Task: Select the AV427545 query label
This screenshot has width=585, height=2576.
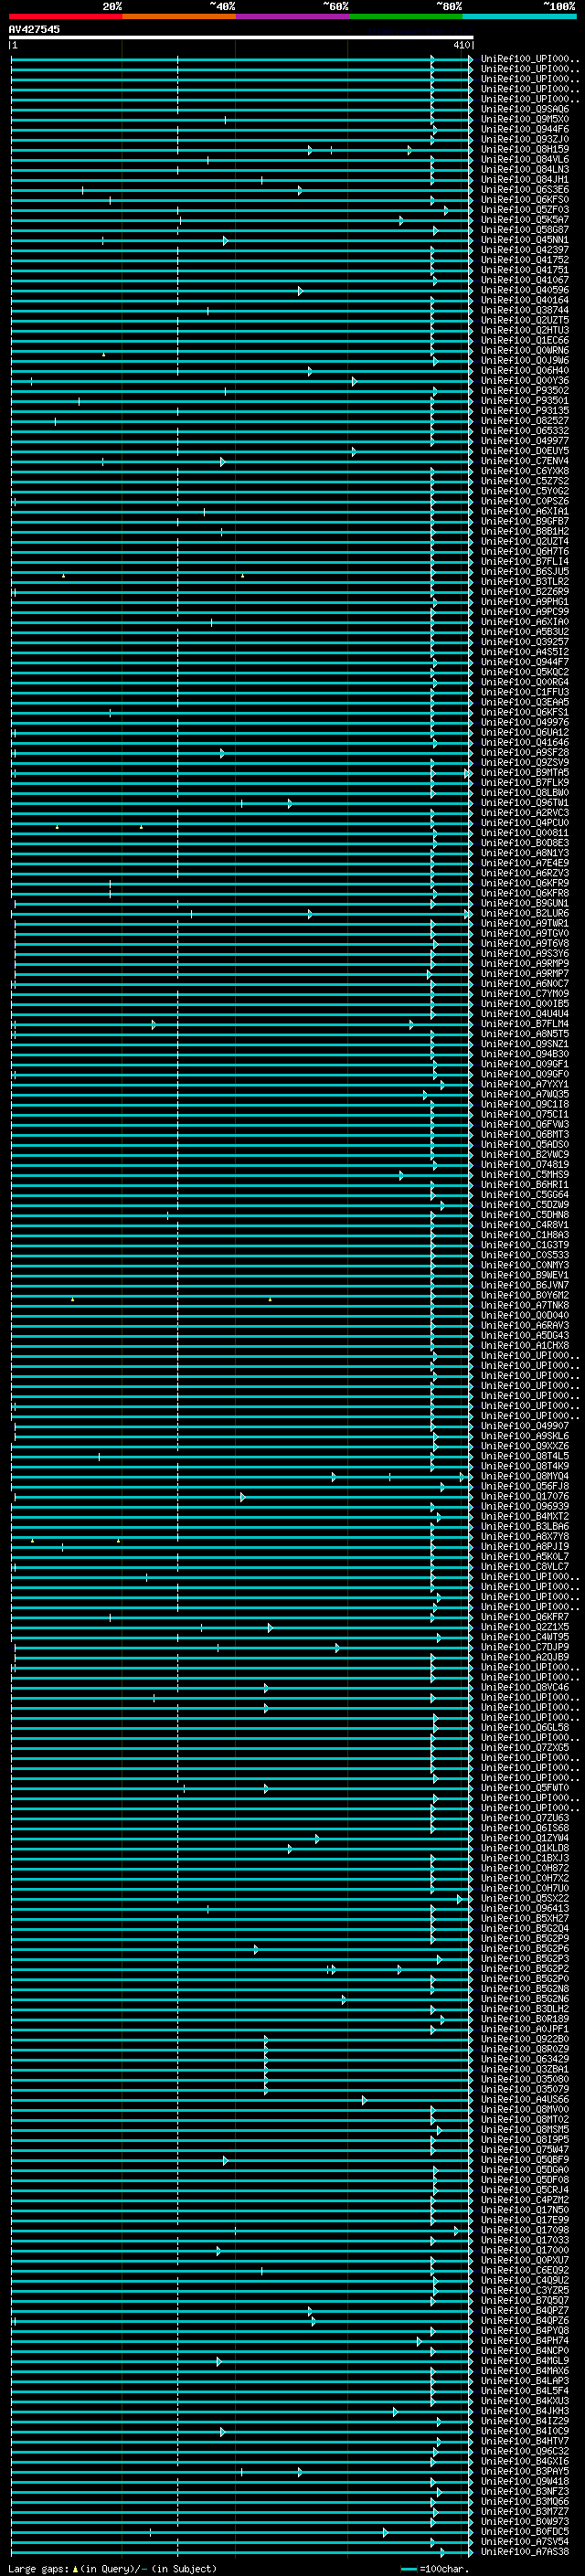Action: [34, 29]
